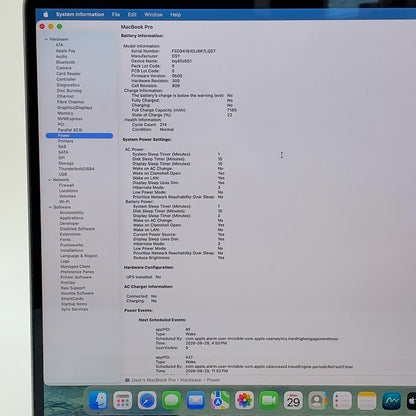Collapse the Network section disclosure triangle
416x416 pixels.
tap(50, 180)
